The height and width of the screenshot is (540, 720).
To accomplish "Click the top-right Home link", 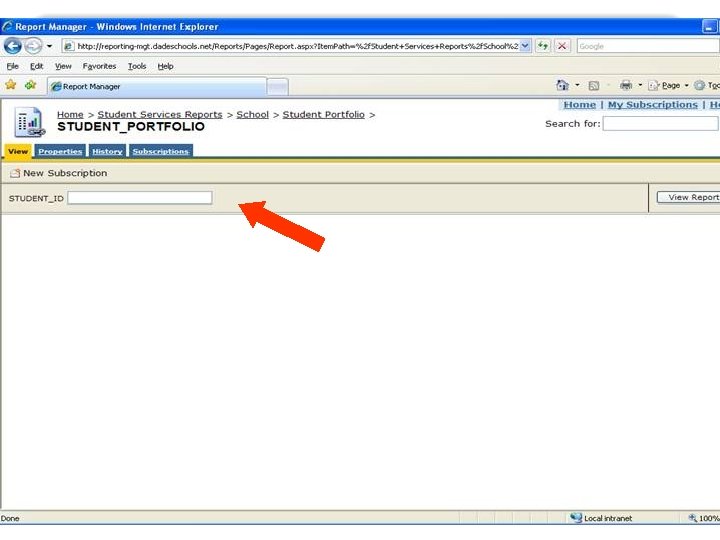I will (x=579, y=105).
